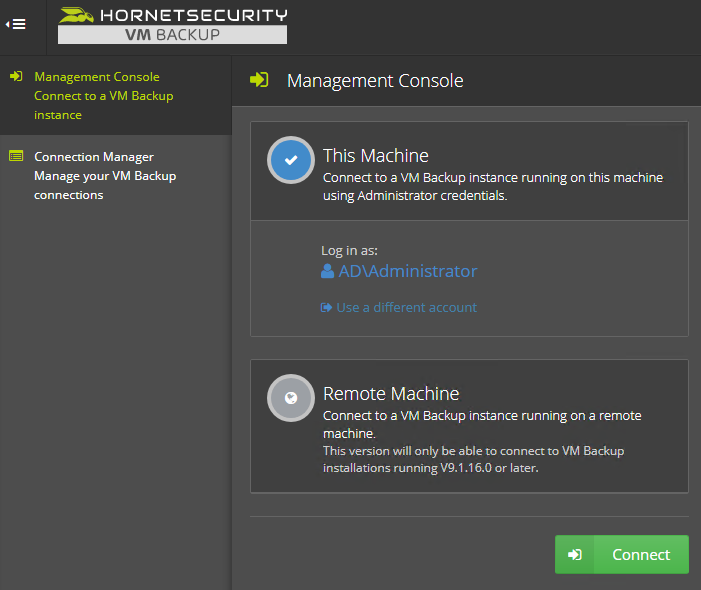
Task: Click the AD\Administrator account name
Action: click(408, 271)
